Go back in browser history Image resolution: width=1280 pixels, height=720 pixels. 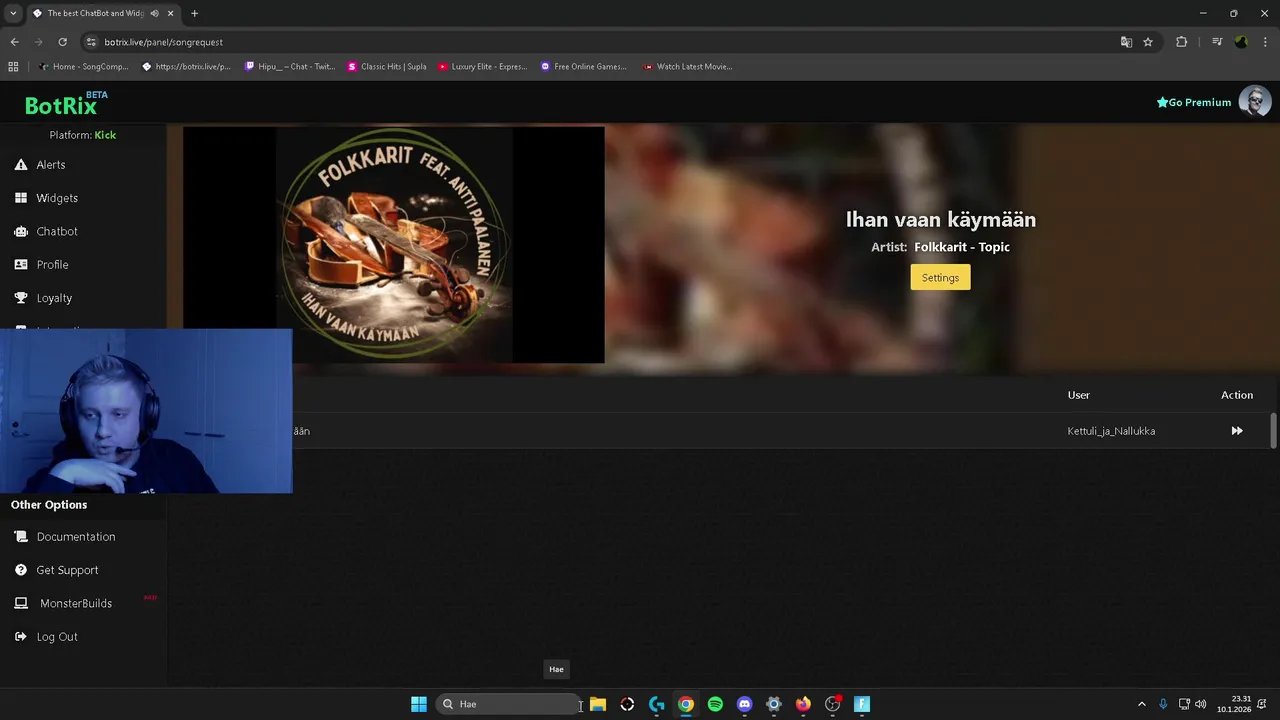pyautogui.click(x=14, y=42)
